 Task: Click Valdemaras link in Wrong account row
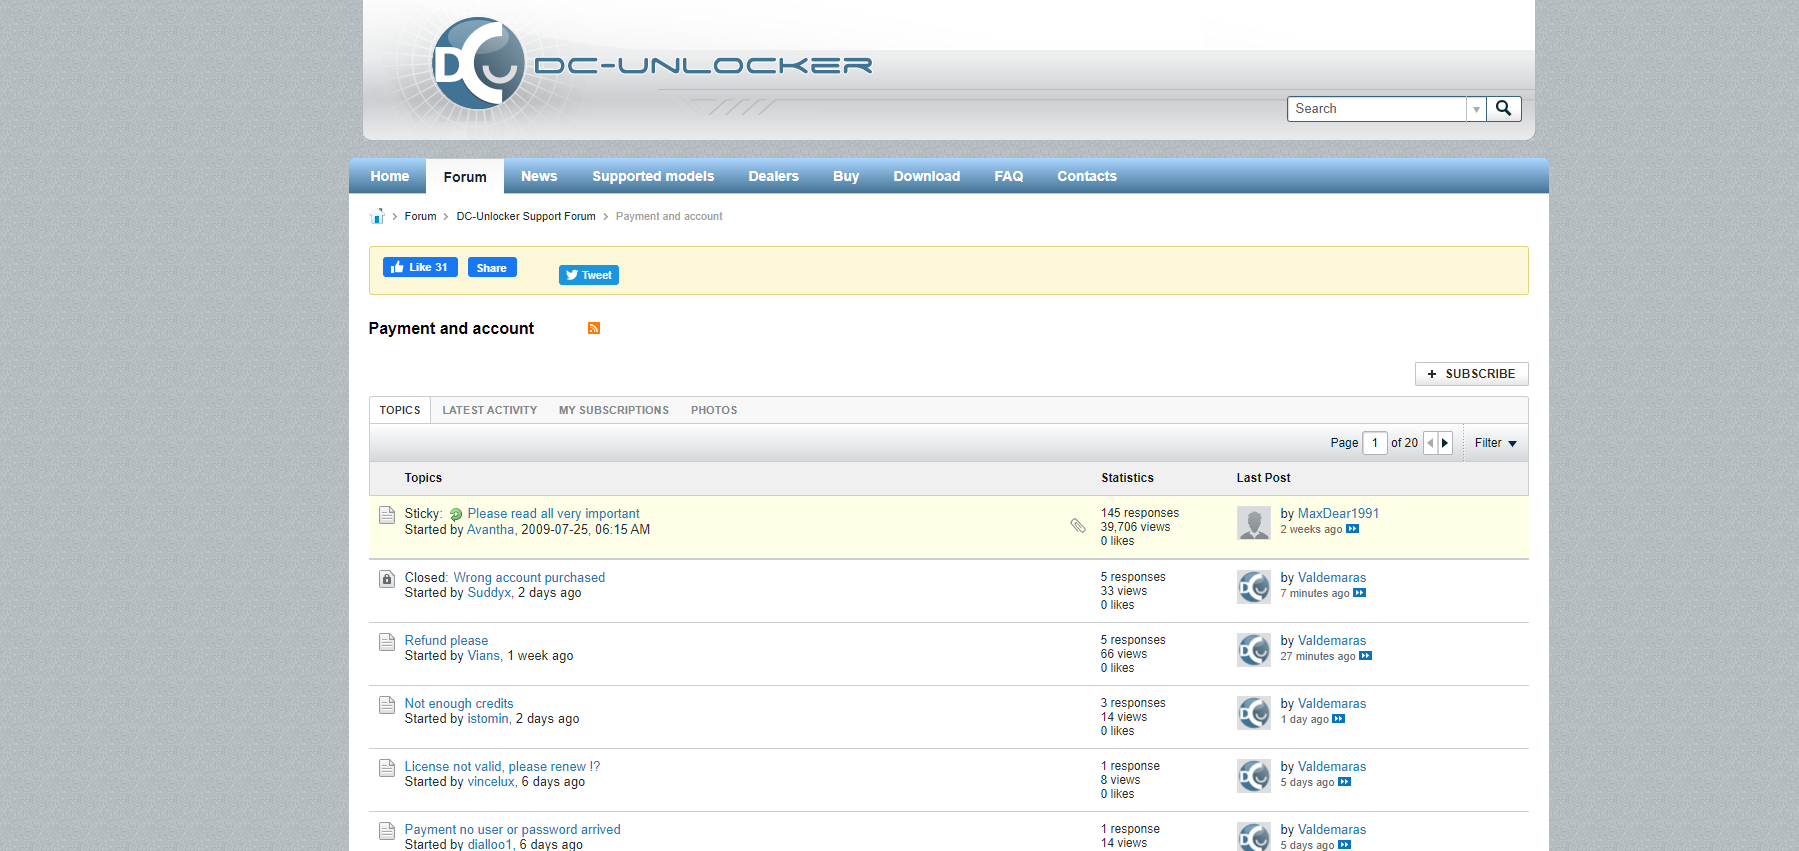pos(1332,577)
